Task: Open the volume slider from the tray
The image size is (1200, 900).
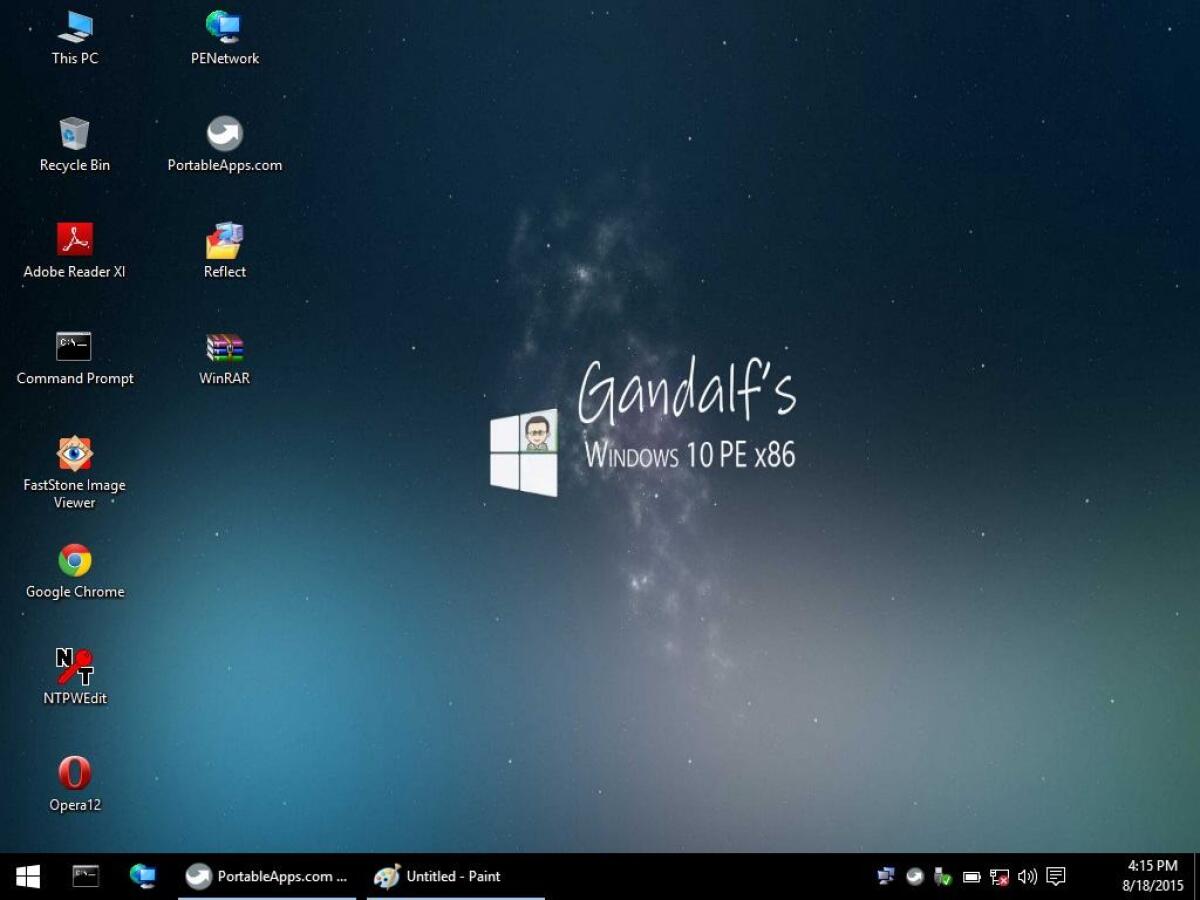Action: click(x=1026, y=876)
